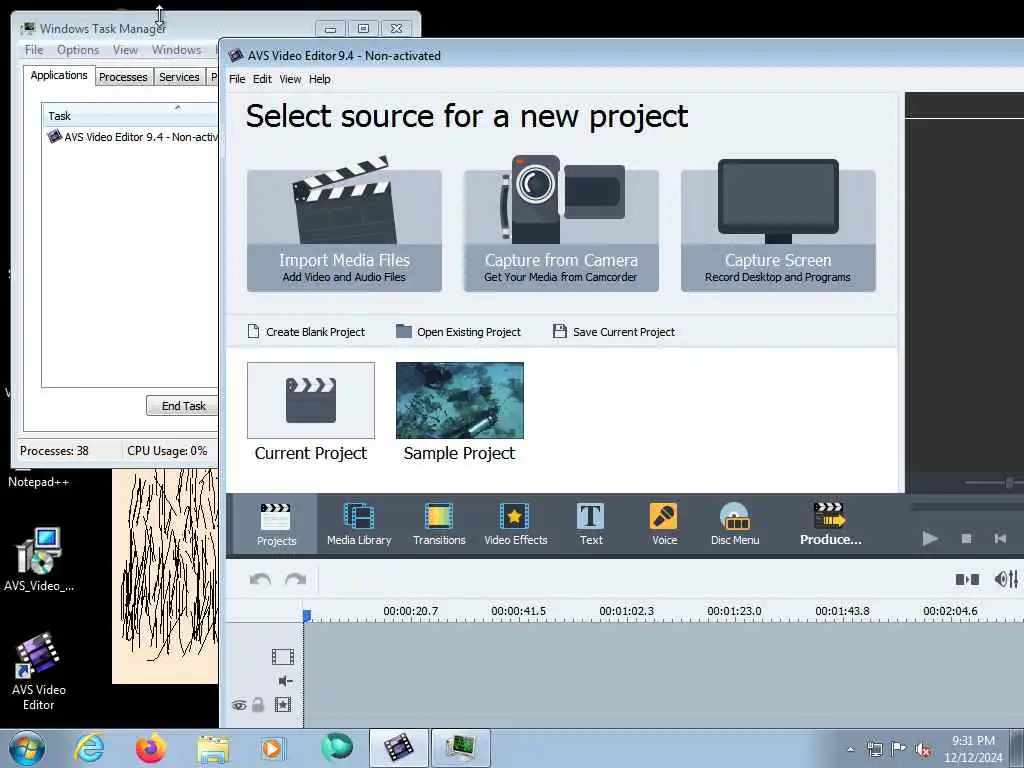Select the Current Project thumbnail
Screen dimensions: 1024x768
(x=311, y=400)
